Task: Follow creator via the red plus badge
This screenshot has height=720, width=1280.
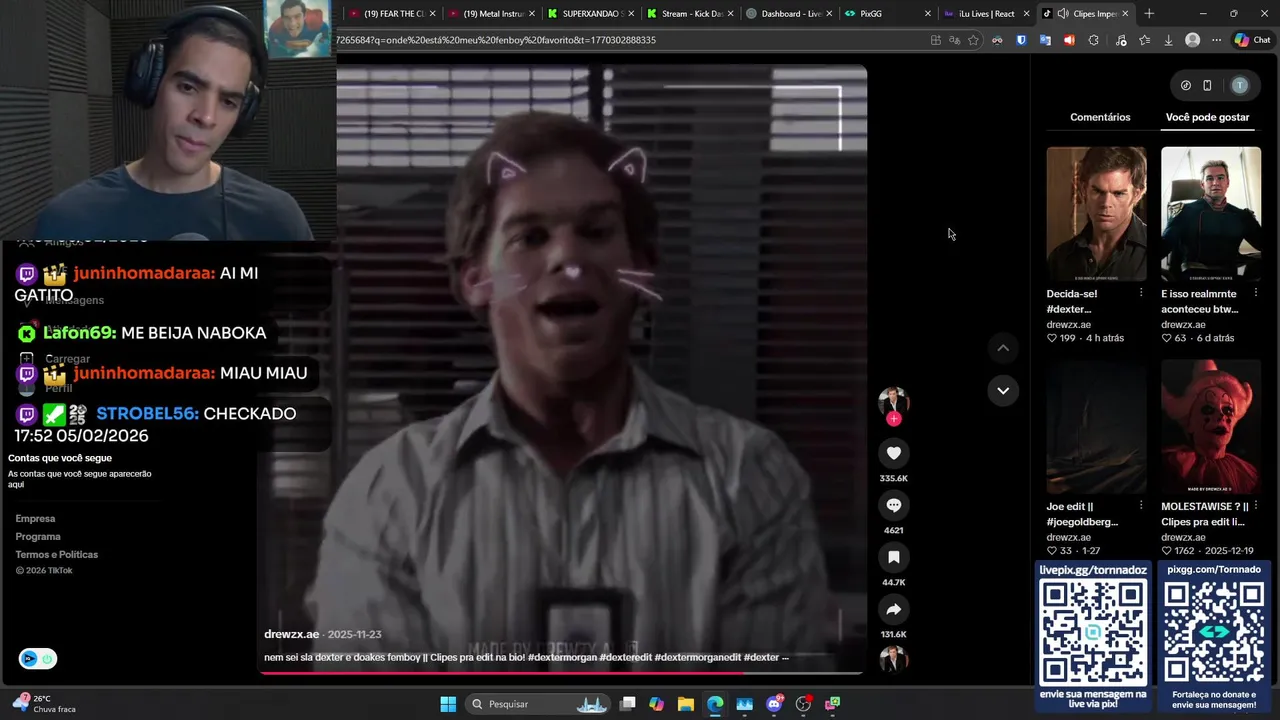Action: pos(893,419)
